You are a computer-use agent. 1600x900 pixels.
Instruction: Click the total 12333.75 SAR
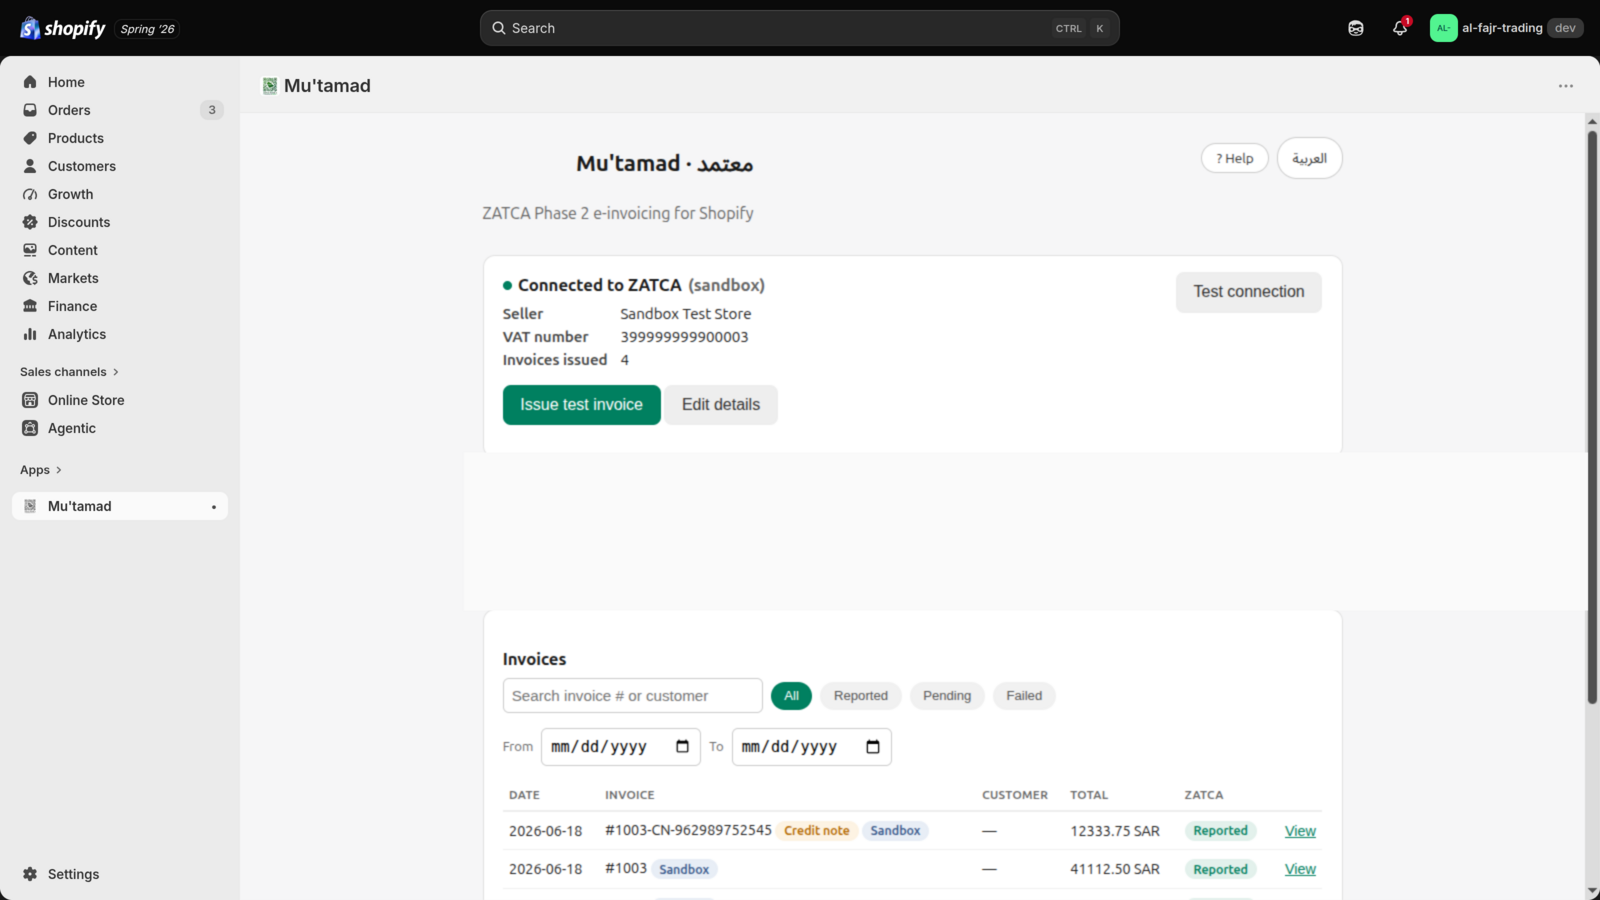point(1115,831)
